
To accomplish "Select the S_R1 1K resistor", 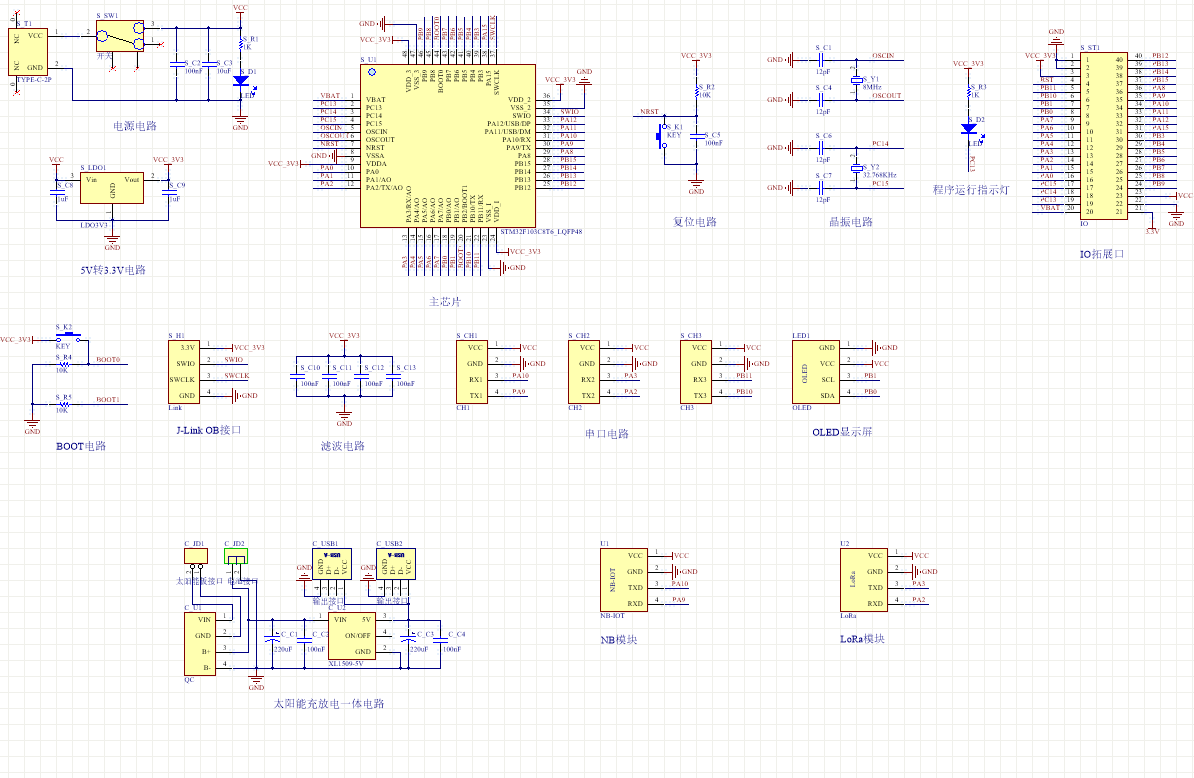I will 241,43.
